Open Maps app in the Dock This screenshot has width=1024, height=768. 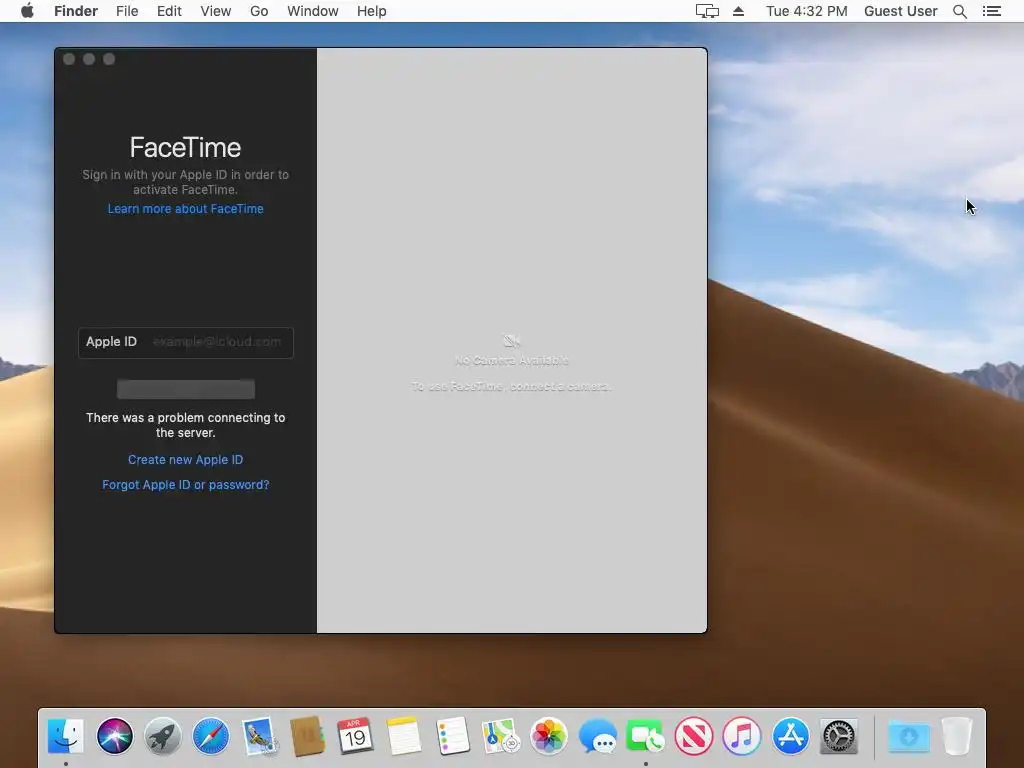click(500, 736)
